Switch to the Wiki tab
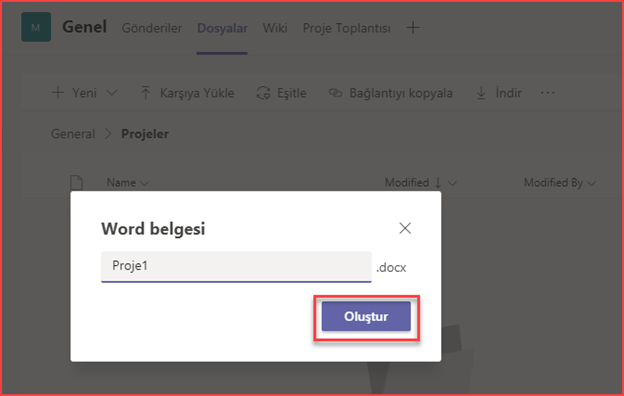 click(x=275, y=28)
